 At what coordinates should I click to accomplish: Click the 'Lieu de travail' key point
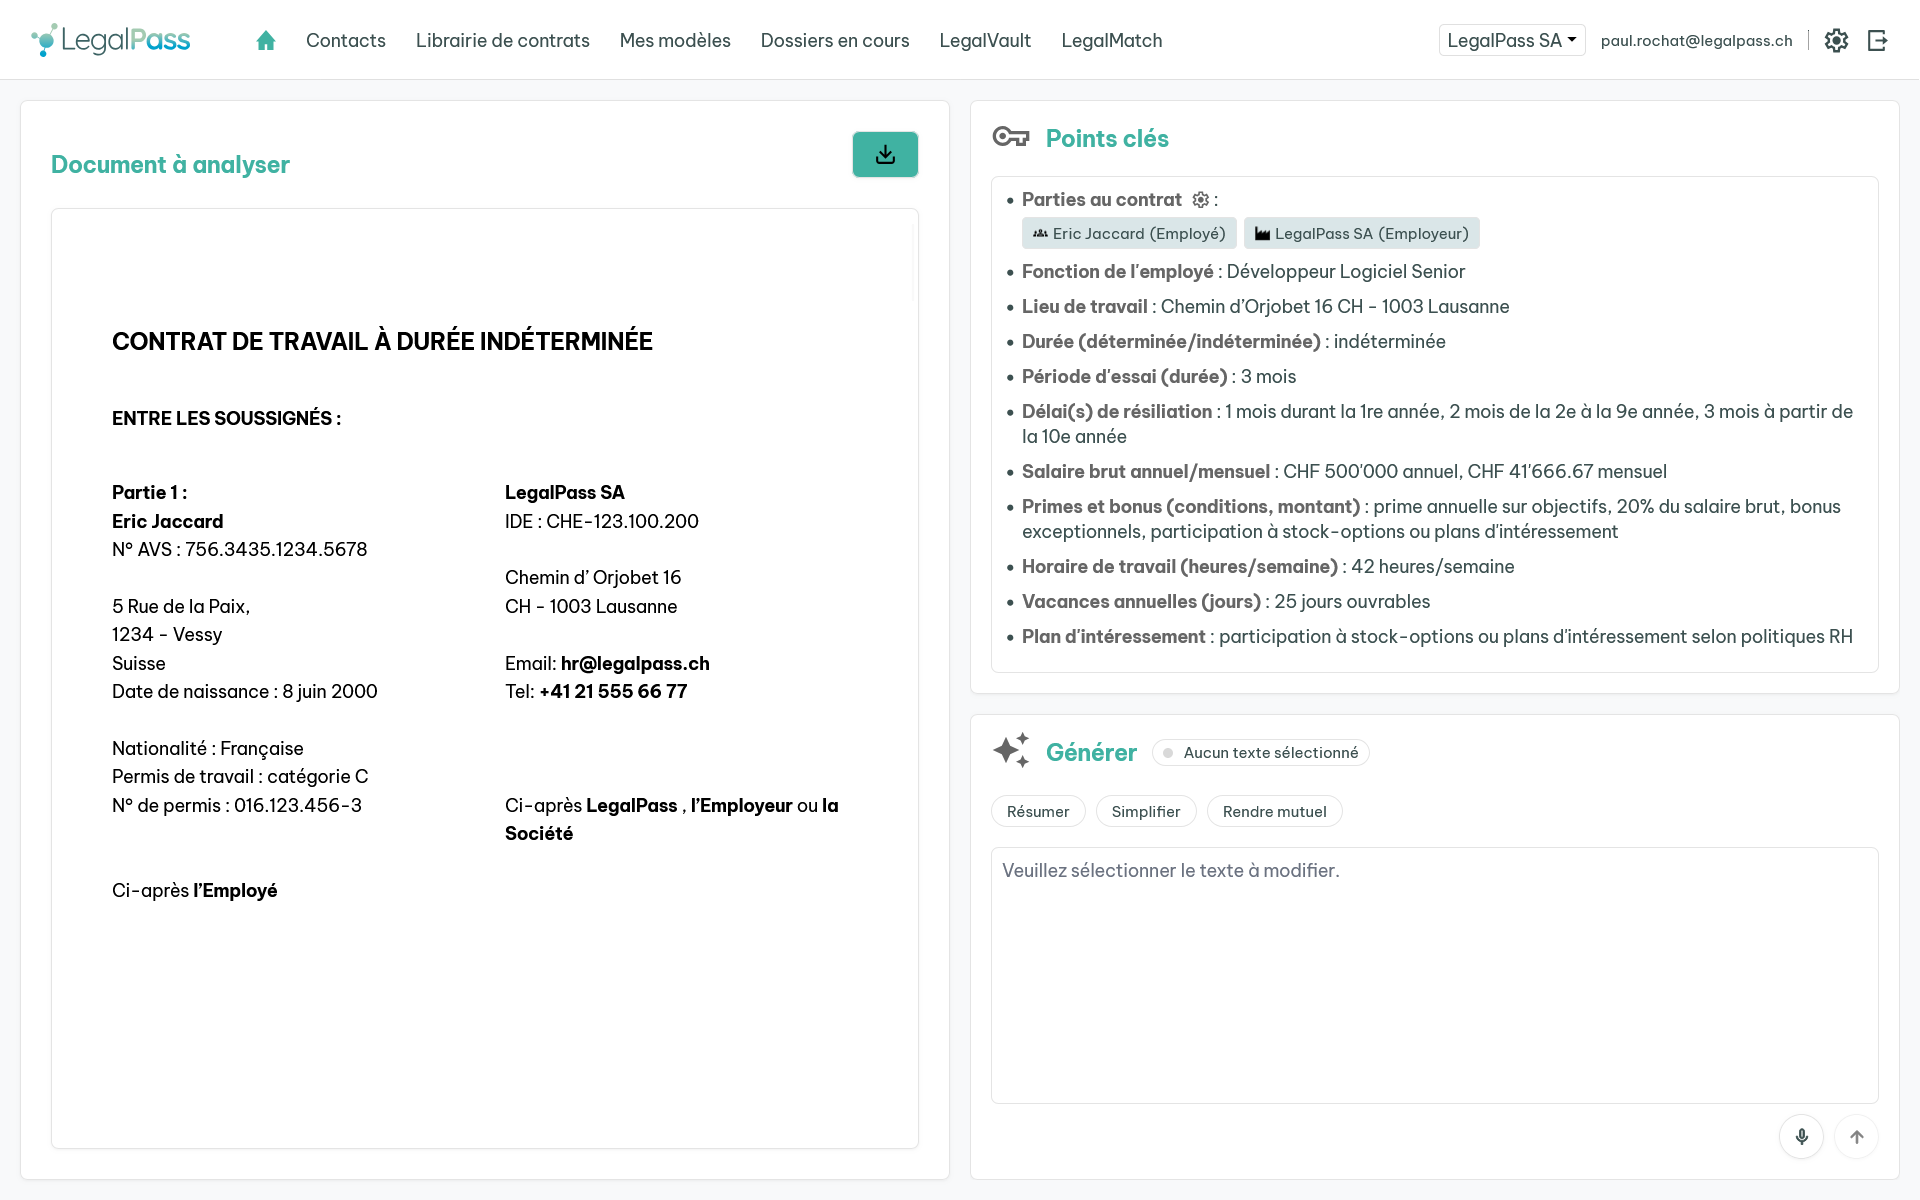point(1265,306)
